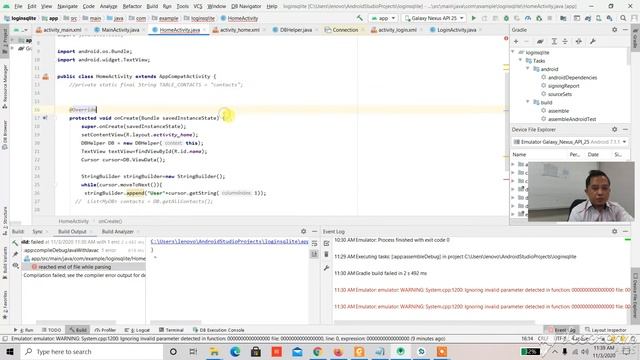The height and width of the screenshot is (360, 640).
Task: Click Windows search box
Action: tap(91, 351)
